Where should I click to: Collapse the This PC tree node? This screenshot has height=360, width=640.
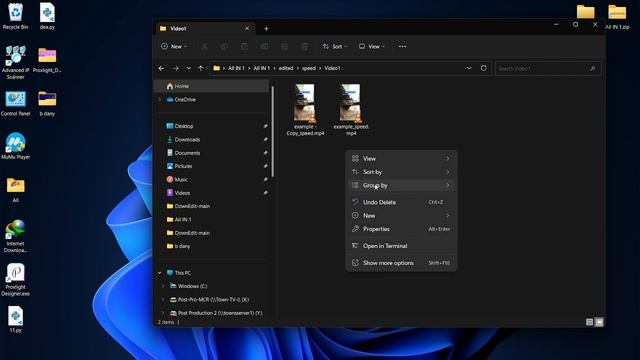[x=160, y=273]
